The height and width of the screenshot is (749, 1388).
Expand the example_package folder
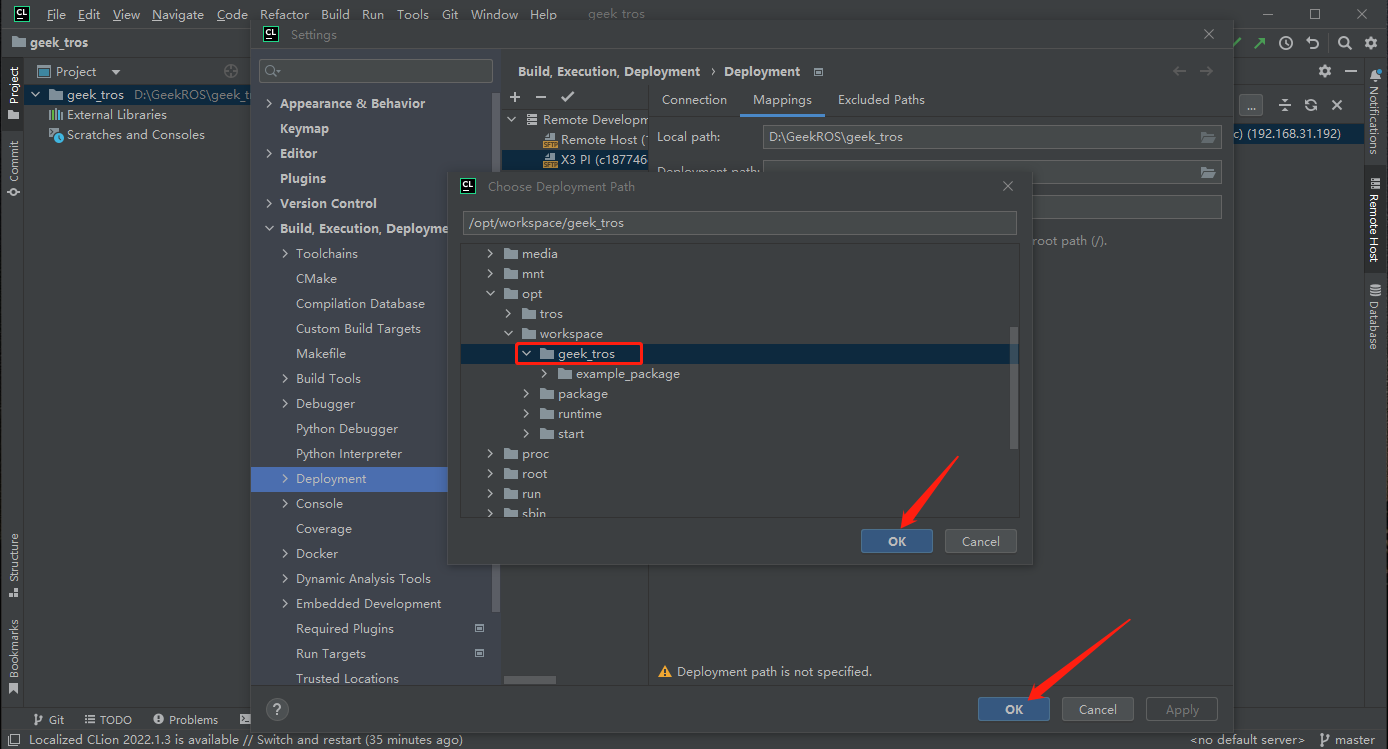(544, 374)
